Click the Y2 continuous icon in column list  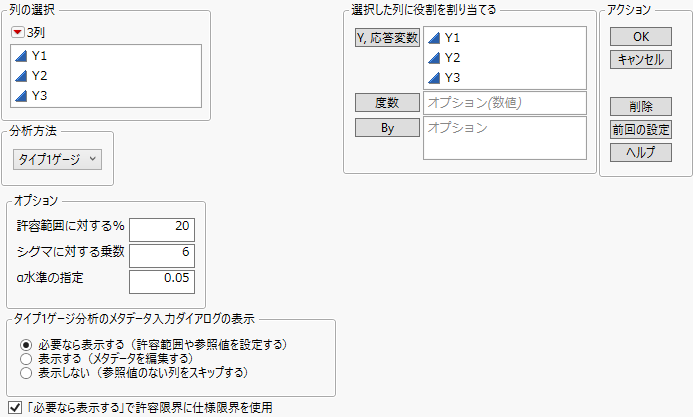coord(23,76)
